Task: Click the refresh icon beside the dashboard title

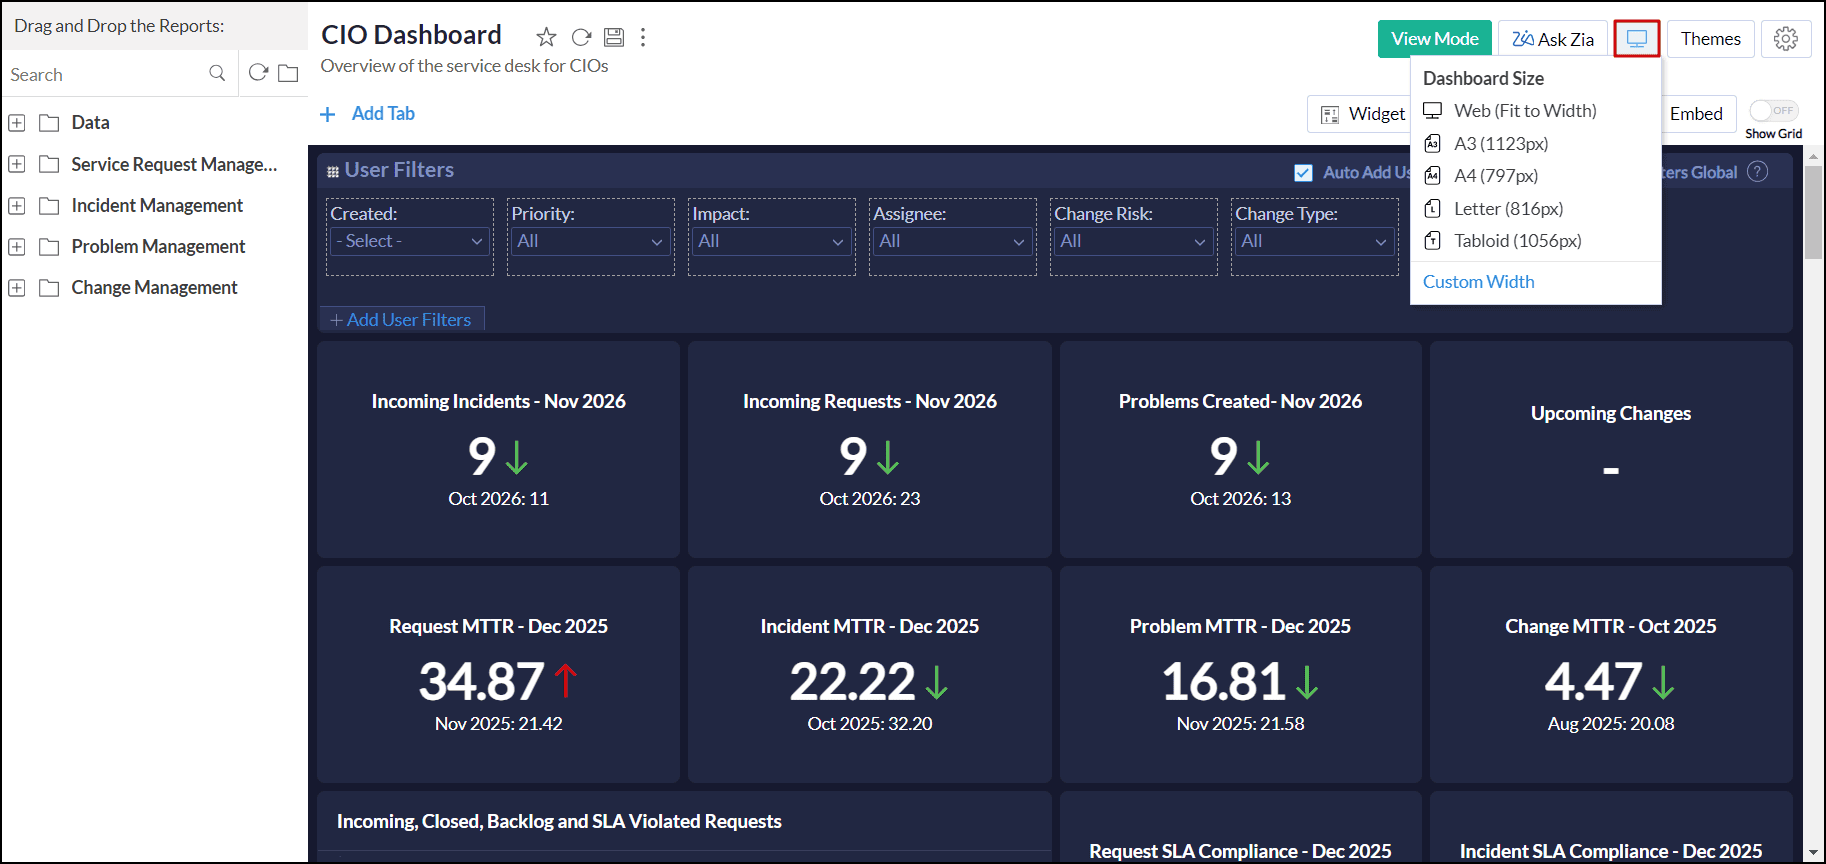Action: click(581, 38)
